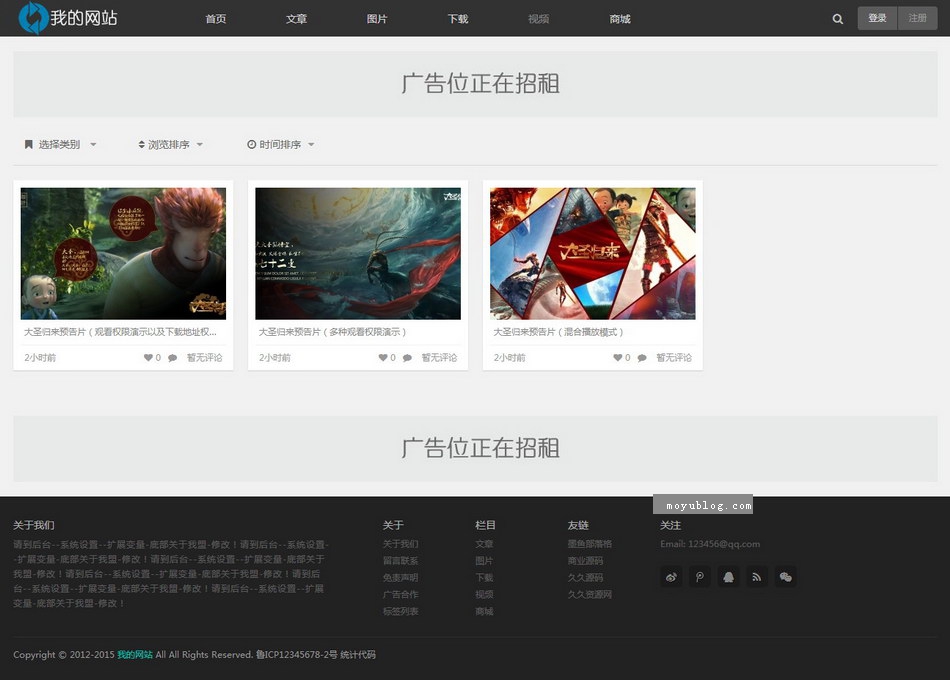The width and height of the screenshot is (950, 680).
Task: Open the WeChat icon in footer
Action: click(x=785, y=577)
